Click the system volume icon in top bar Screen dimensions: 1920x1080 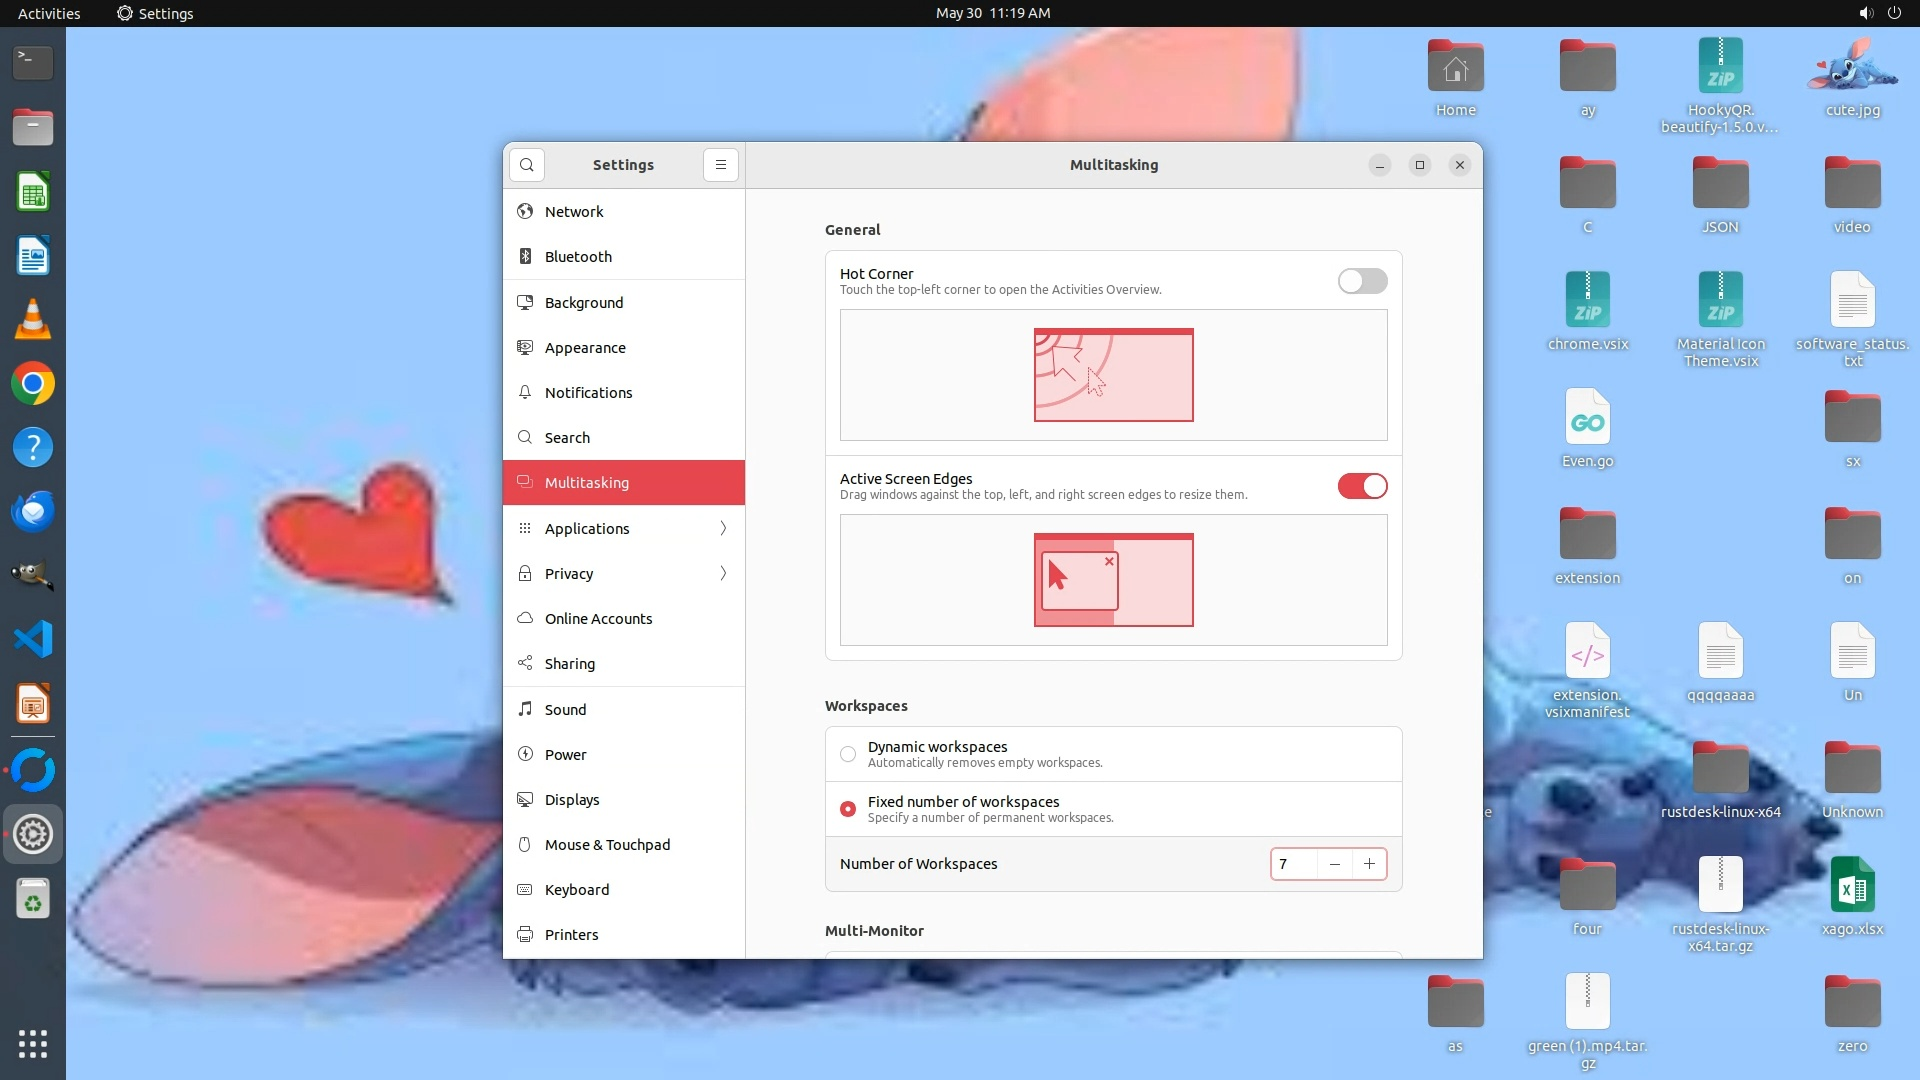[x=1865, y=13]
